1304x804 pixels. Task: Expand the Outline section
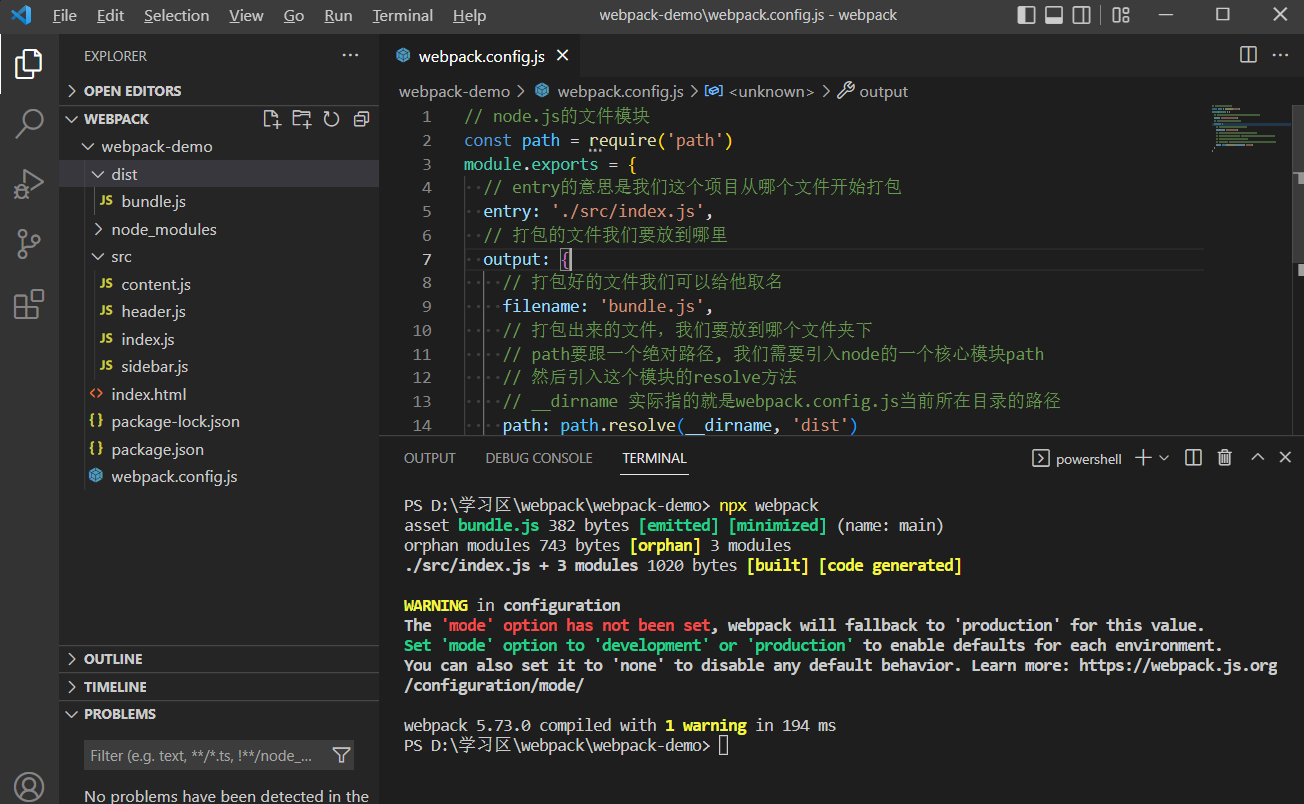tap(219, 659)
